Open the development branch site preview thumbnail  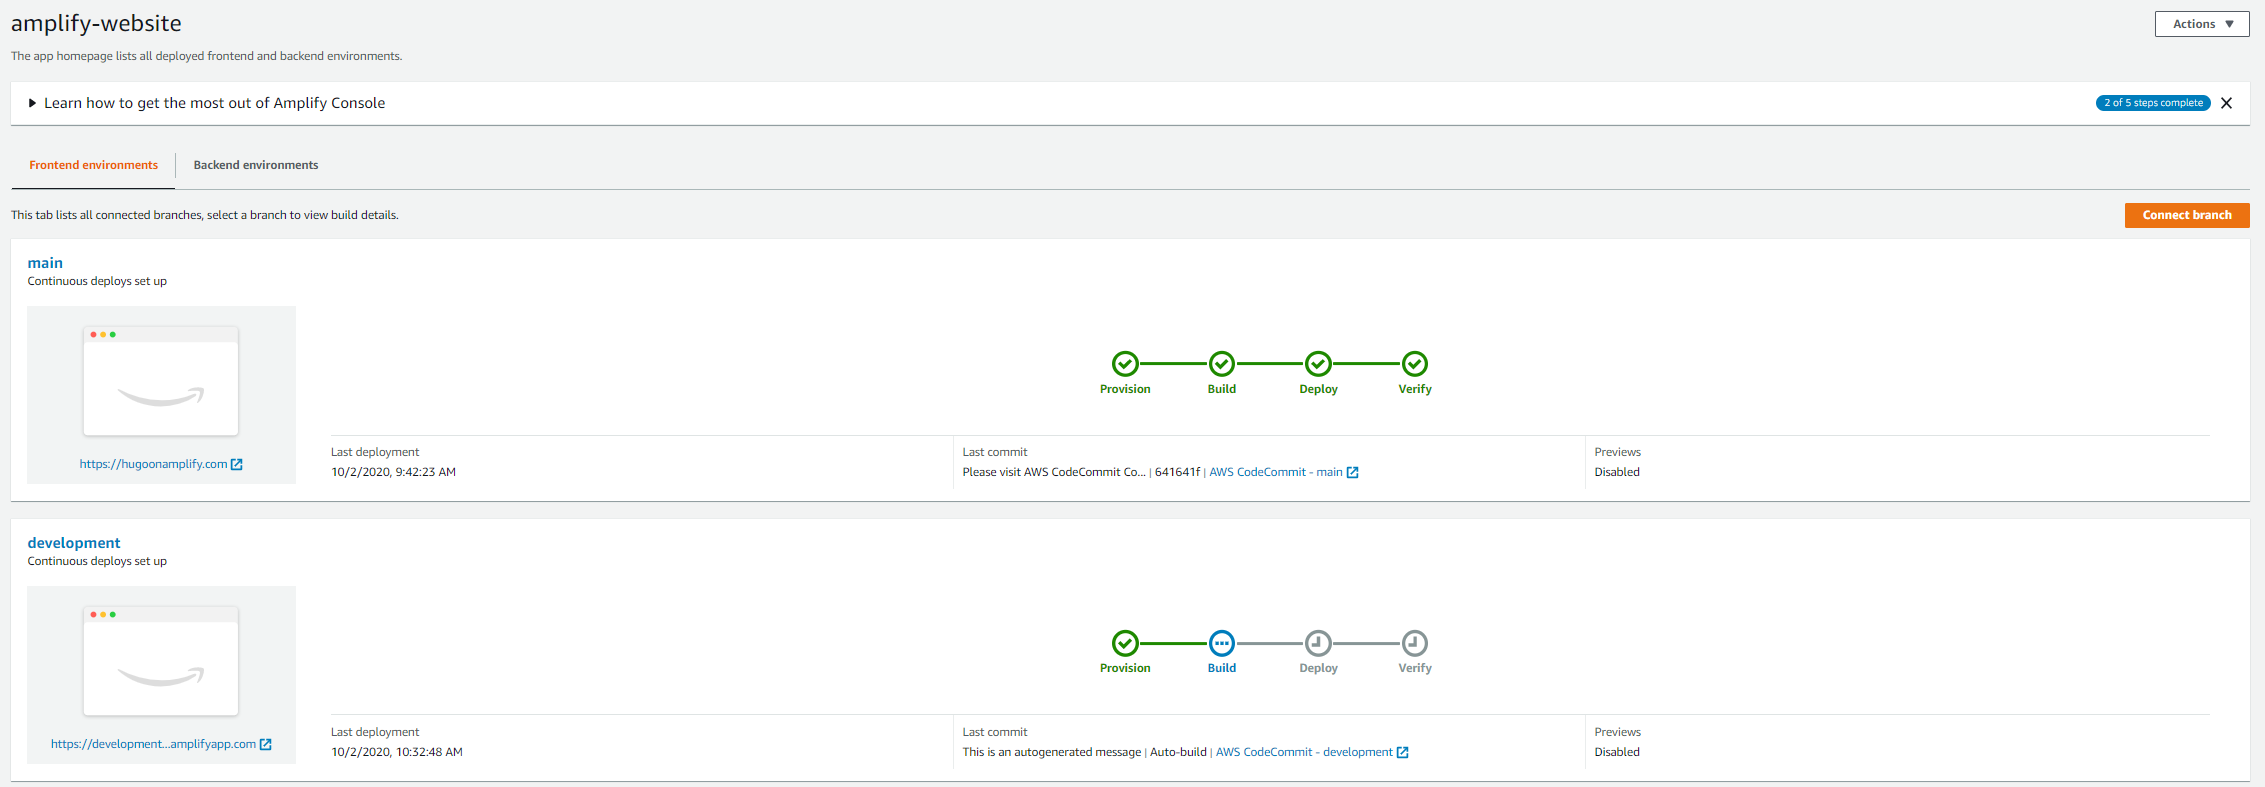pyautogui.click(x=161, y=661)
